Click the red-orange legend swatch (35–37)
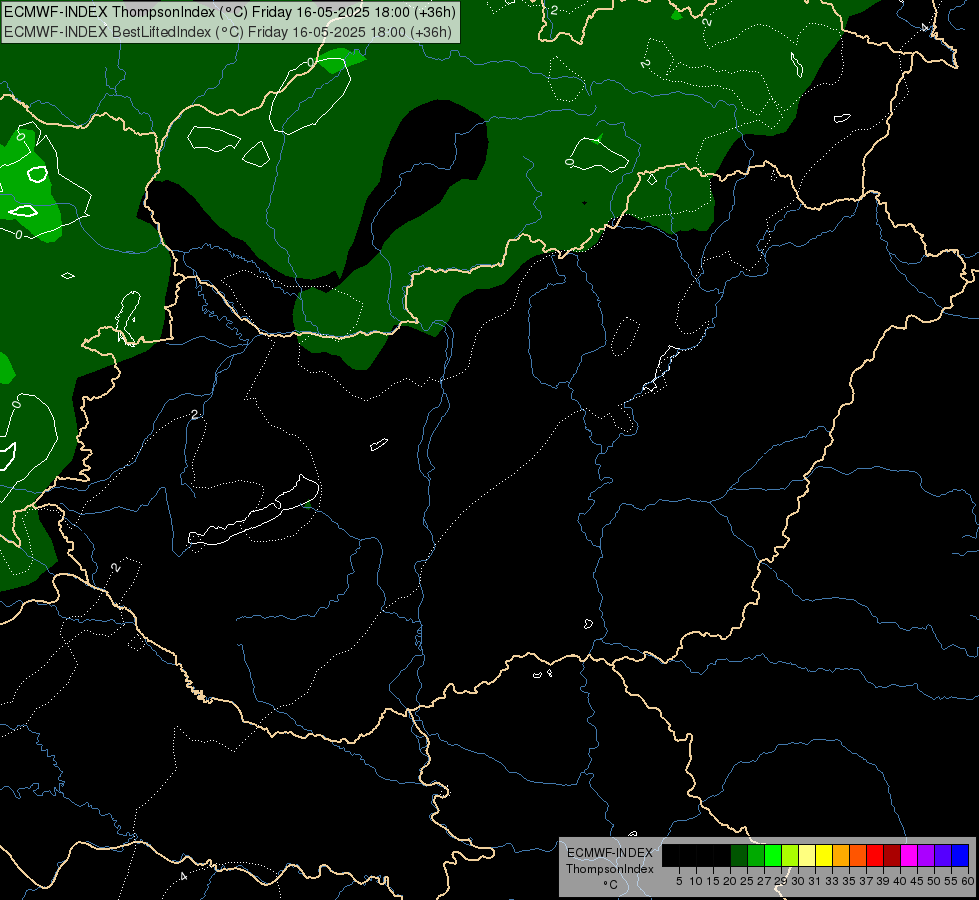Screen dimensions: 979x900 (x=858, y=855)
